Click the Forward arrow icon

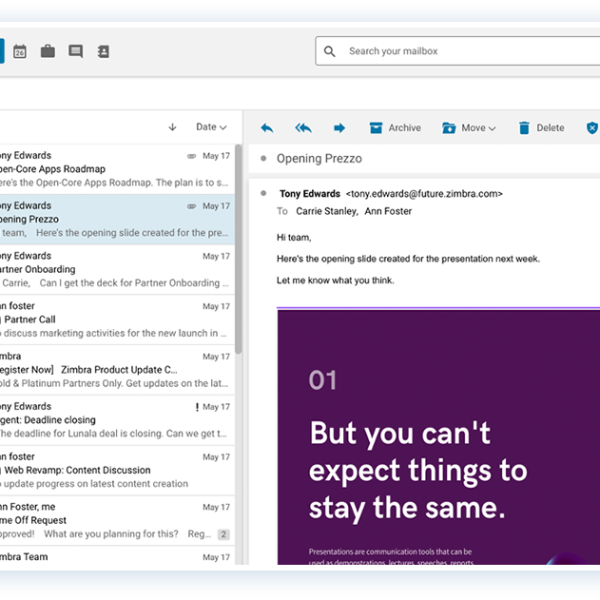coord(339,128)
